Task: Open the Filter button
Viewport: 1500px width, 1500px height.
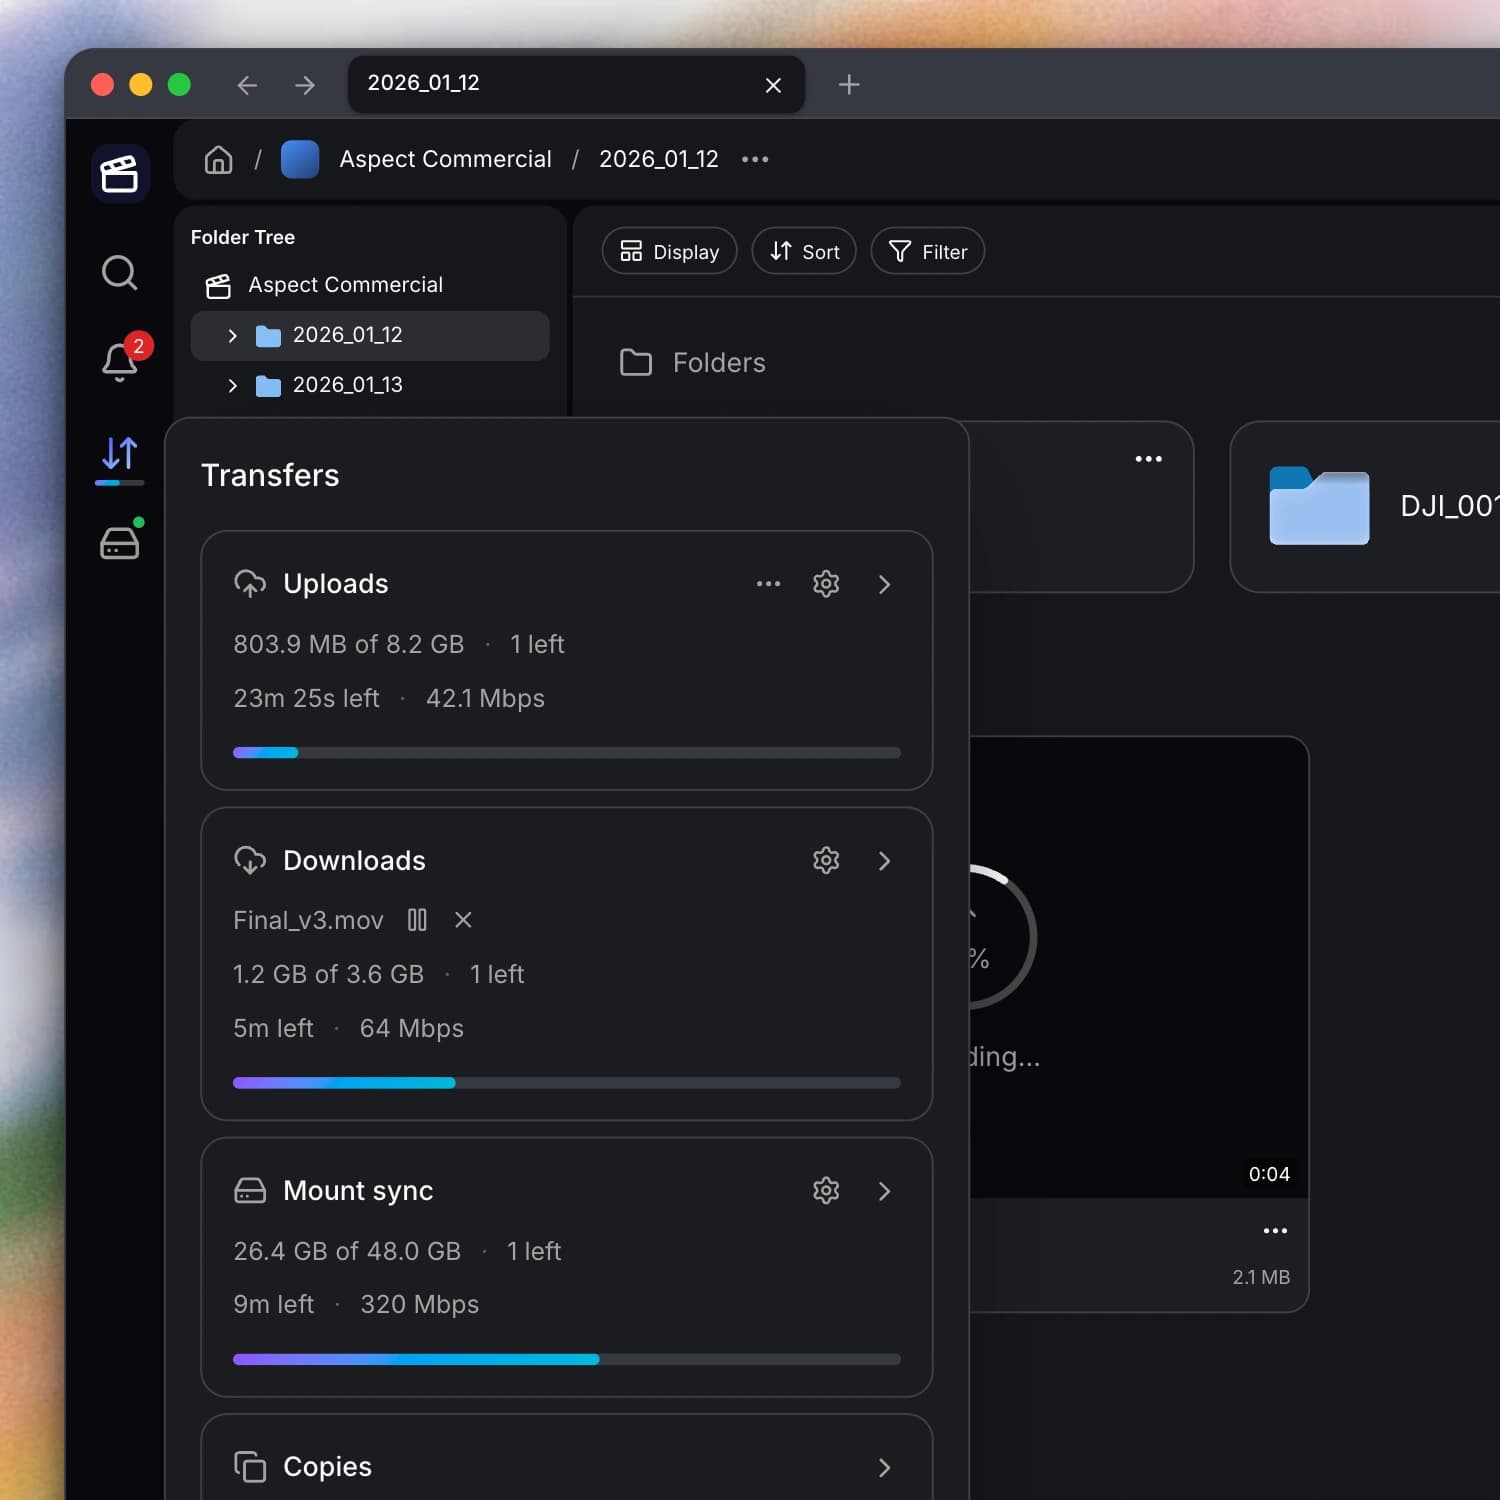Action: (928, 251)
